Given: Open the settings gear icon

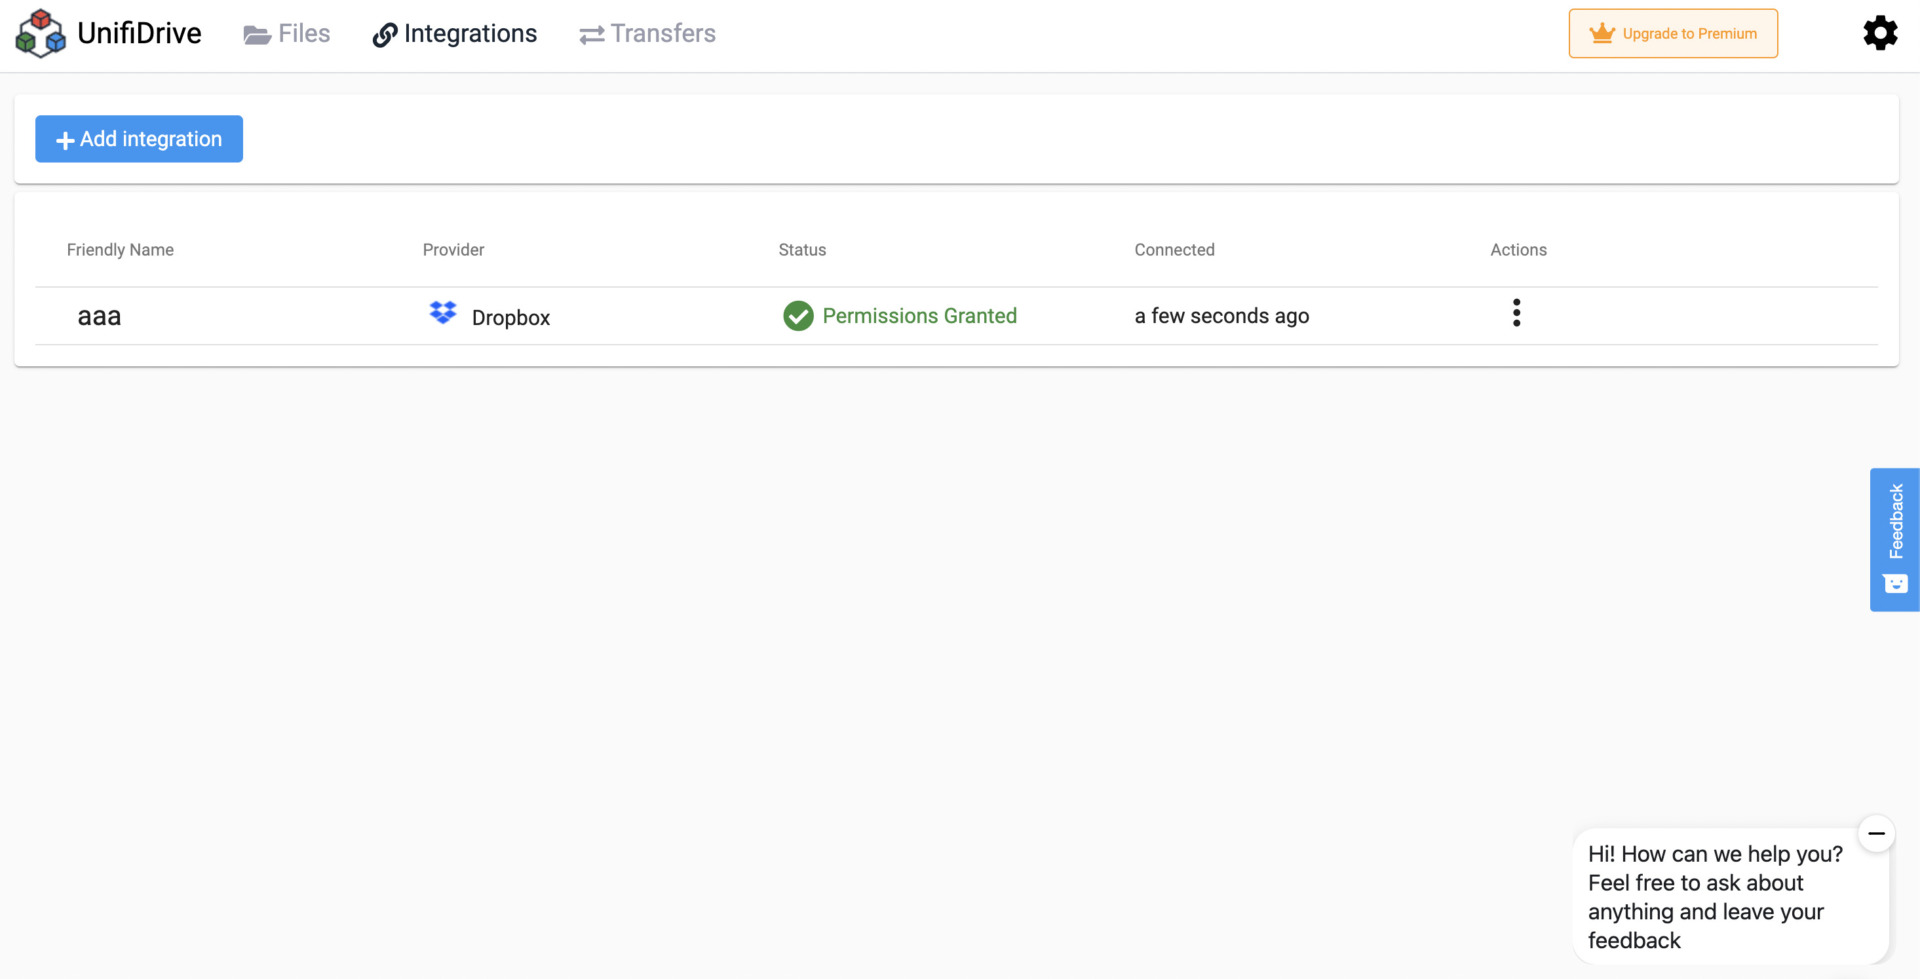Looking at the screenshot, I should click(1880, 33).
